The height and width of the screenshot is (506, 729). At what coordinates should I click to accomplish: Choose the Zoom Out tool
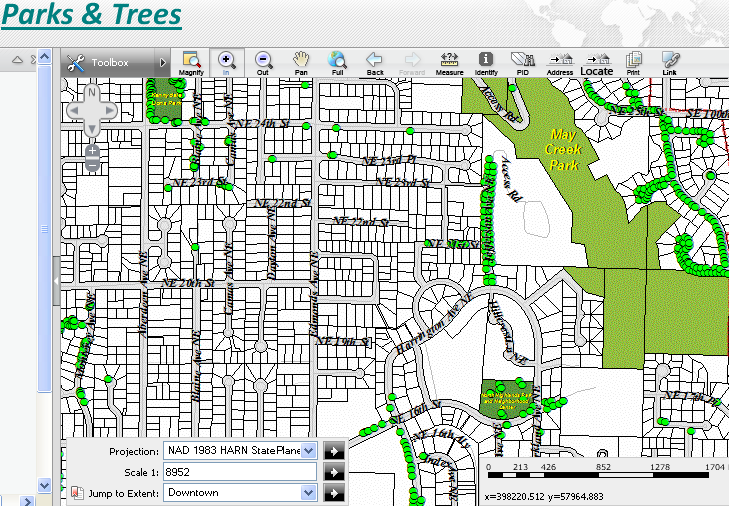pyautogui.click(x=263, y=62)
